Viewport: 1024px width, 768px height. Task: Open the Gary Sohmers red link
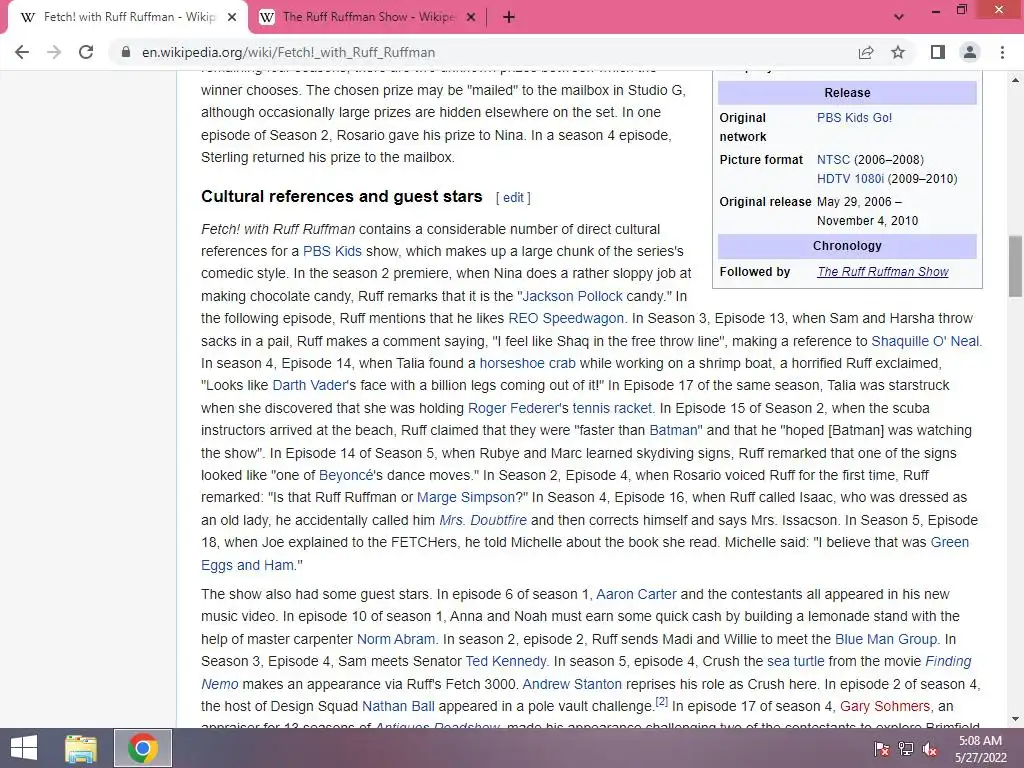coord(885,707)
